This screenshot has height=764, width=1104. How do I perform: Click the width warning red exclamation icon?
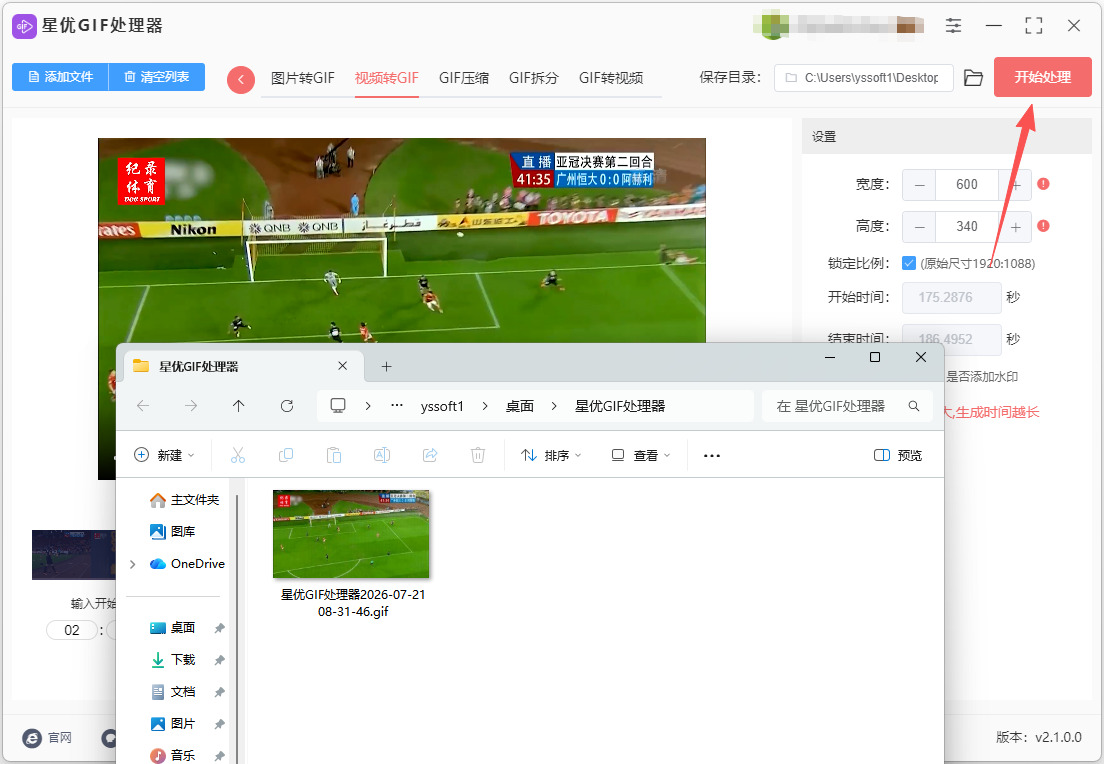click(x=1043, y=184)
